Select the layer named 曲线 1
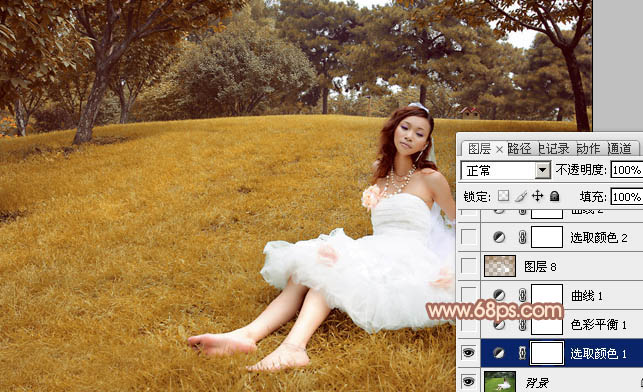643x392 pixels. tap(586, 295)
